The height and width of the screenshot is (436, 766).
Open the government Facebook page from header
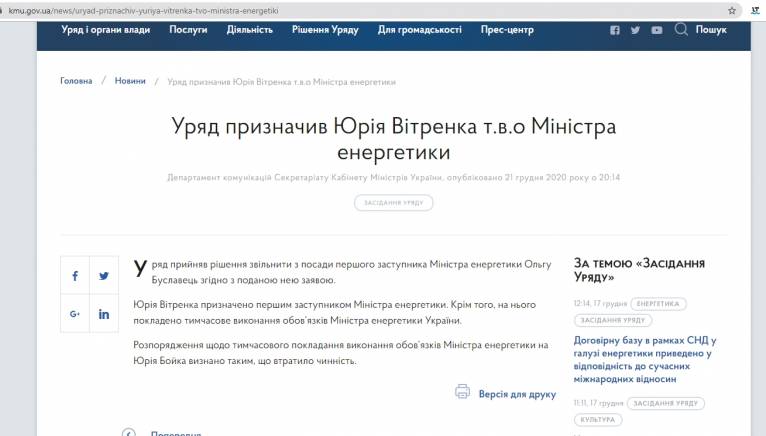[x=615, y=30]
